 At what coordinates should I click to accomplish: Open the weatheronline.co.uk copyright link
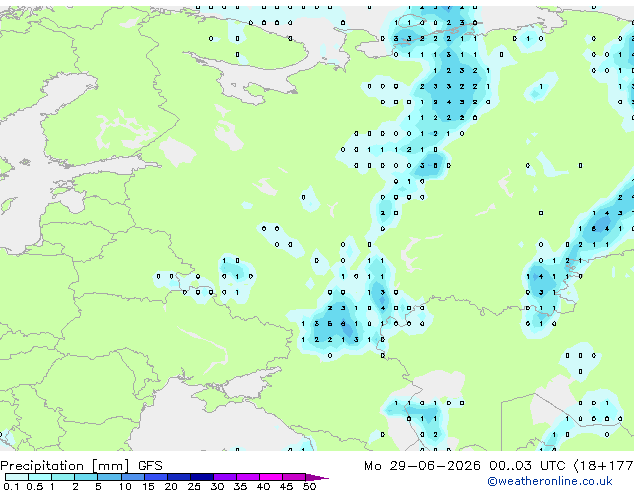click(x=549, y=481)
